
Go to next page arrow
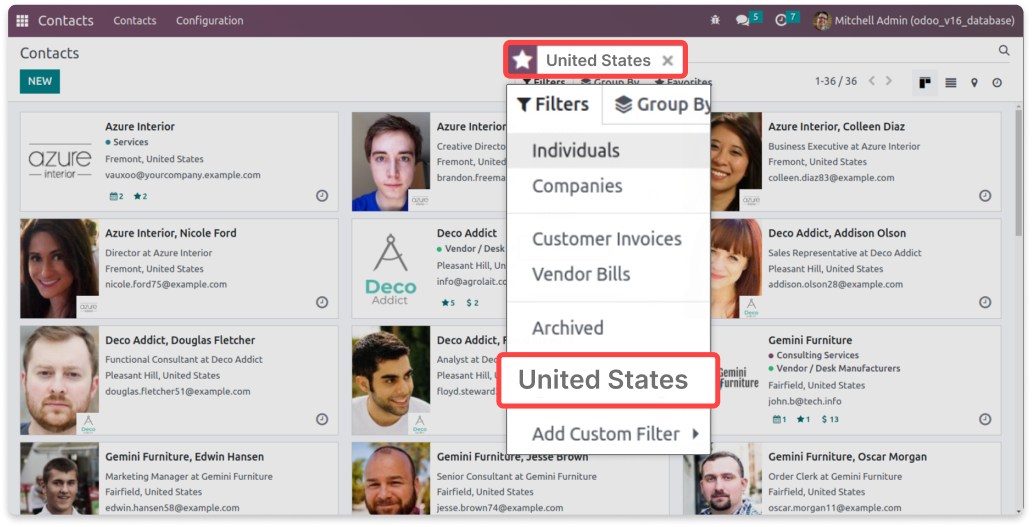889,81
